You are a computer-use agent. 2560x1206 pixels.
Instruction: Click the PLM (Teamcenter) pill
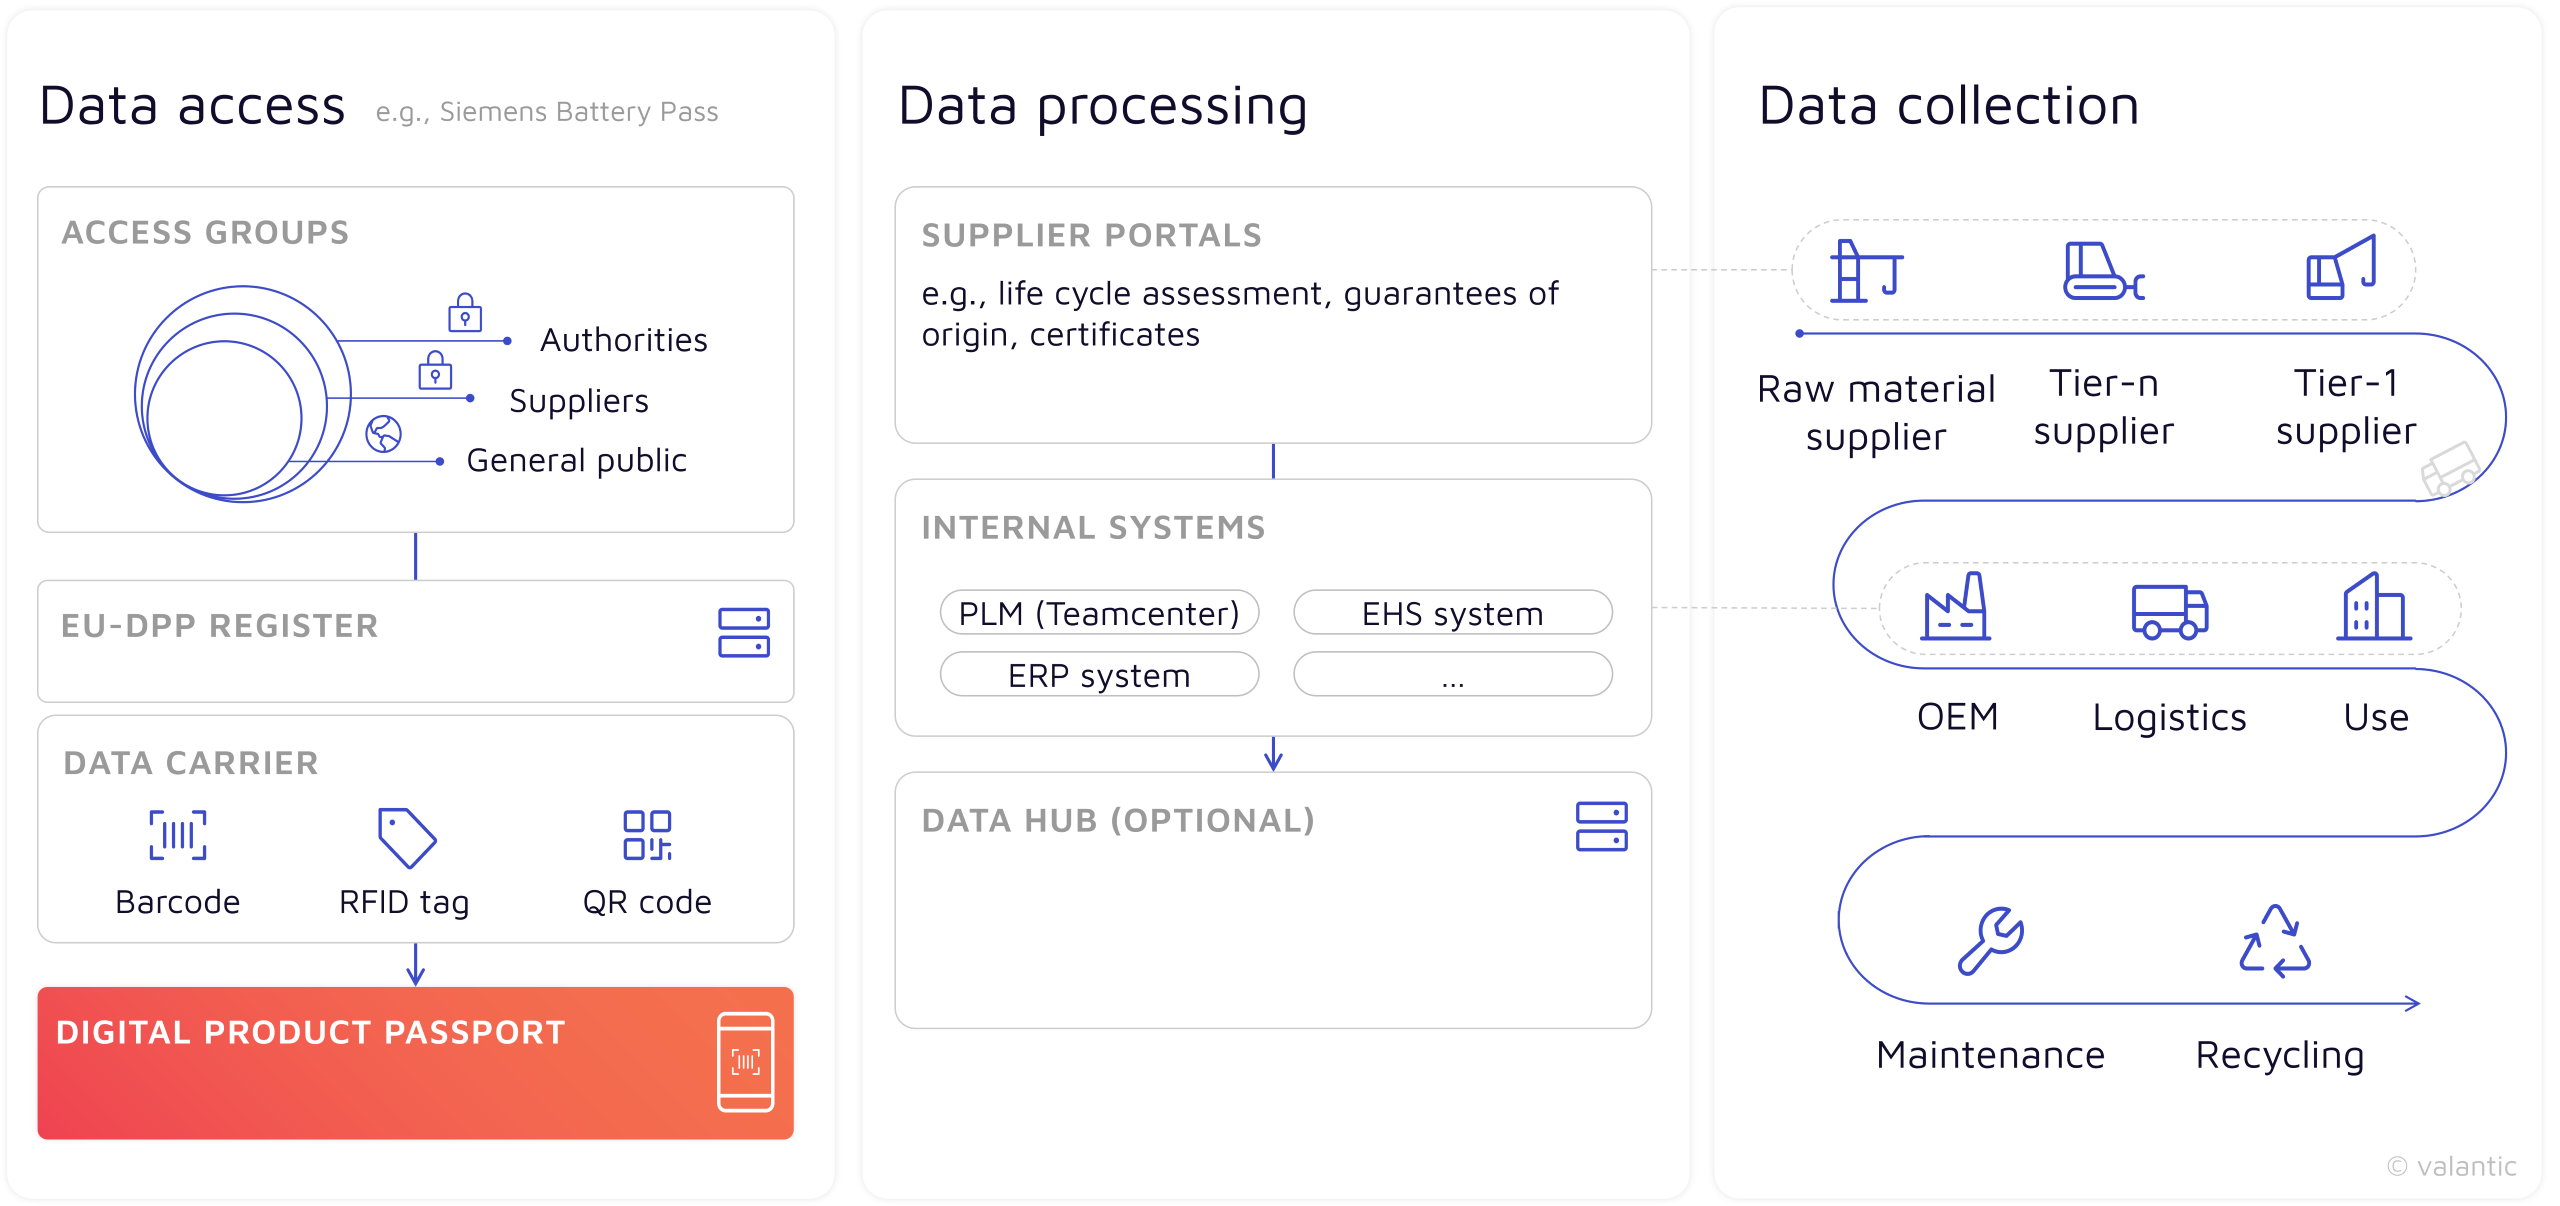click(1099, 613)
